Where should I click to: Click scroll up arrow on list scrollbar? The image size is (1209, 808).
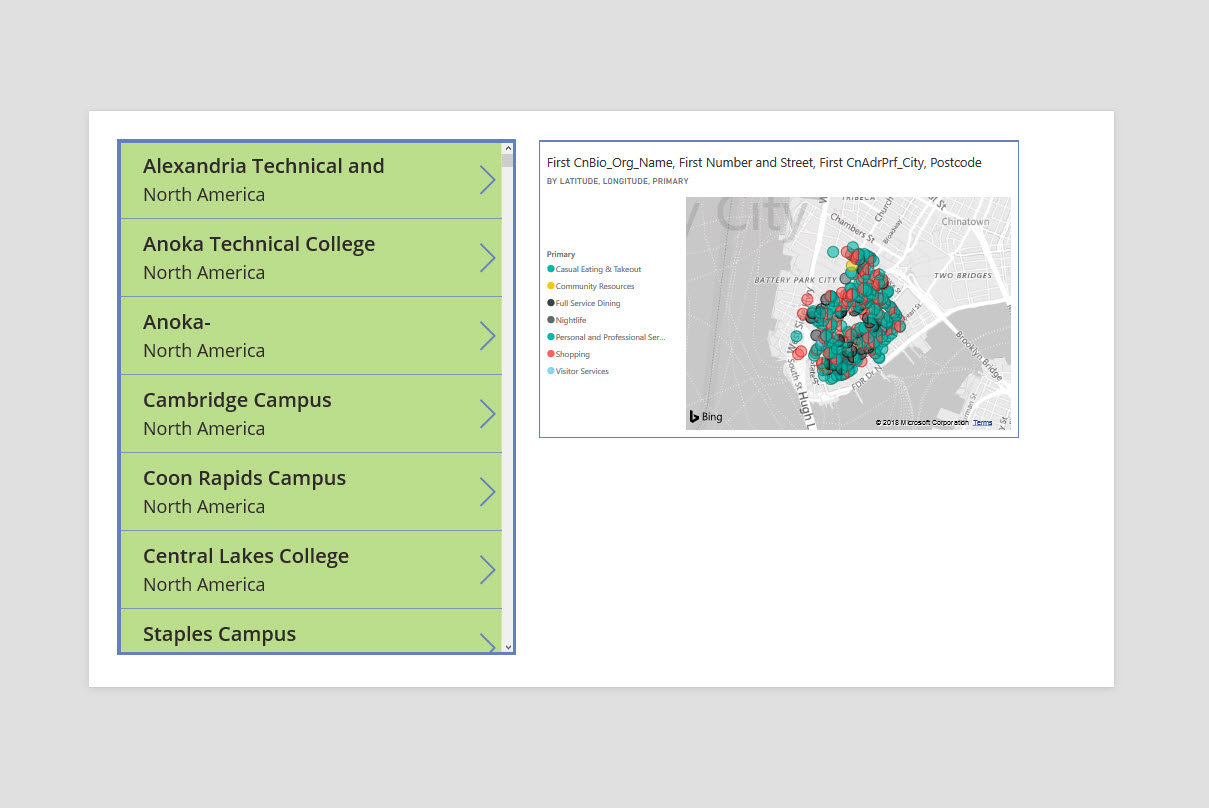508,148
